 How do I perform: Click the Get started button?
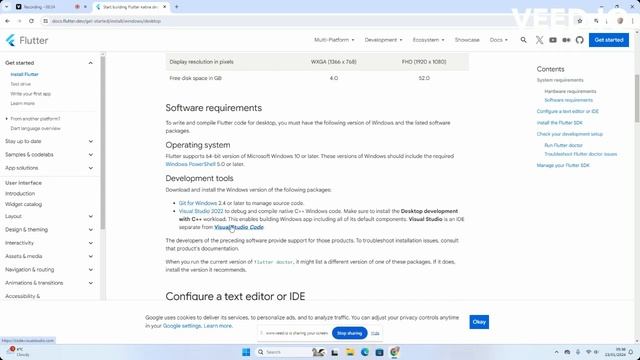tap(609, 40)
